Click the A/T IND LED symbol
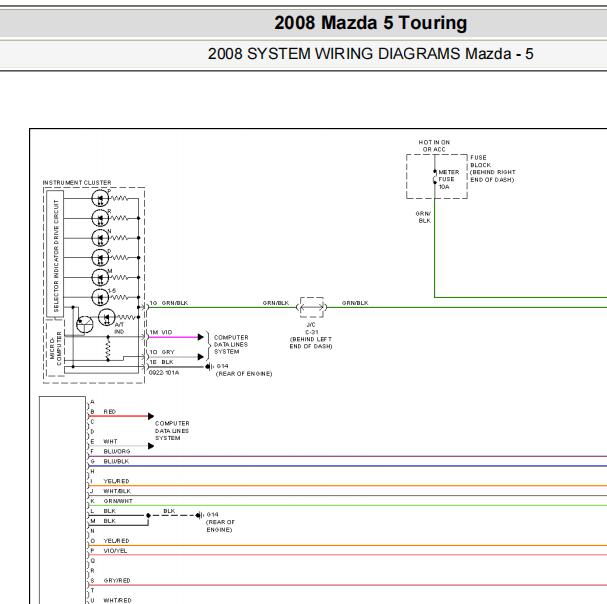 click(x=106, y=317)
